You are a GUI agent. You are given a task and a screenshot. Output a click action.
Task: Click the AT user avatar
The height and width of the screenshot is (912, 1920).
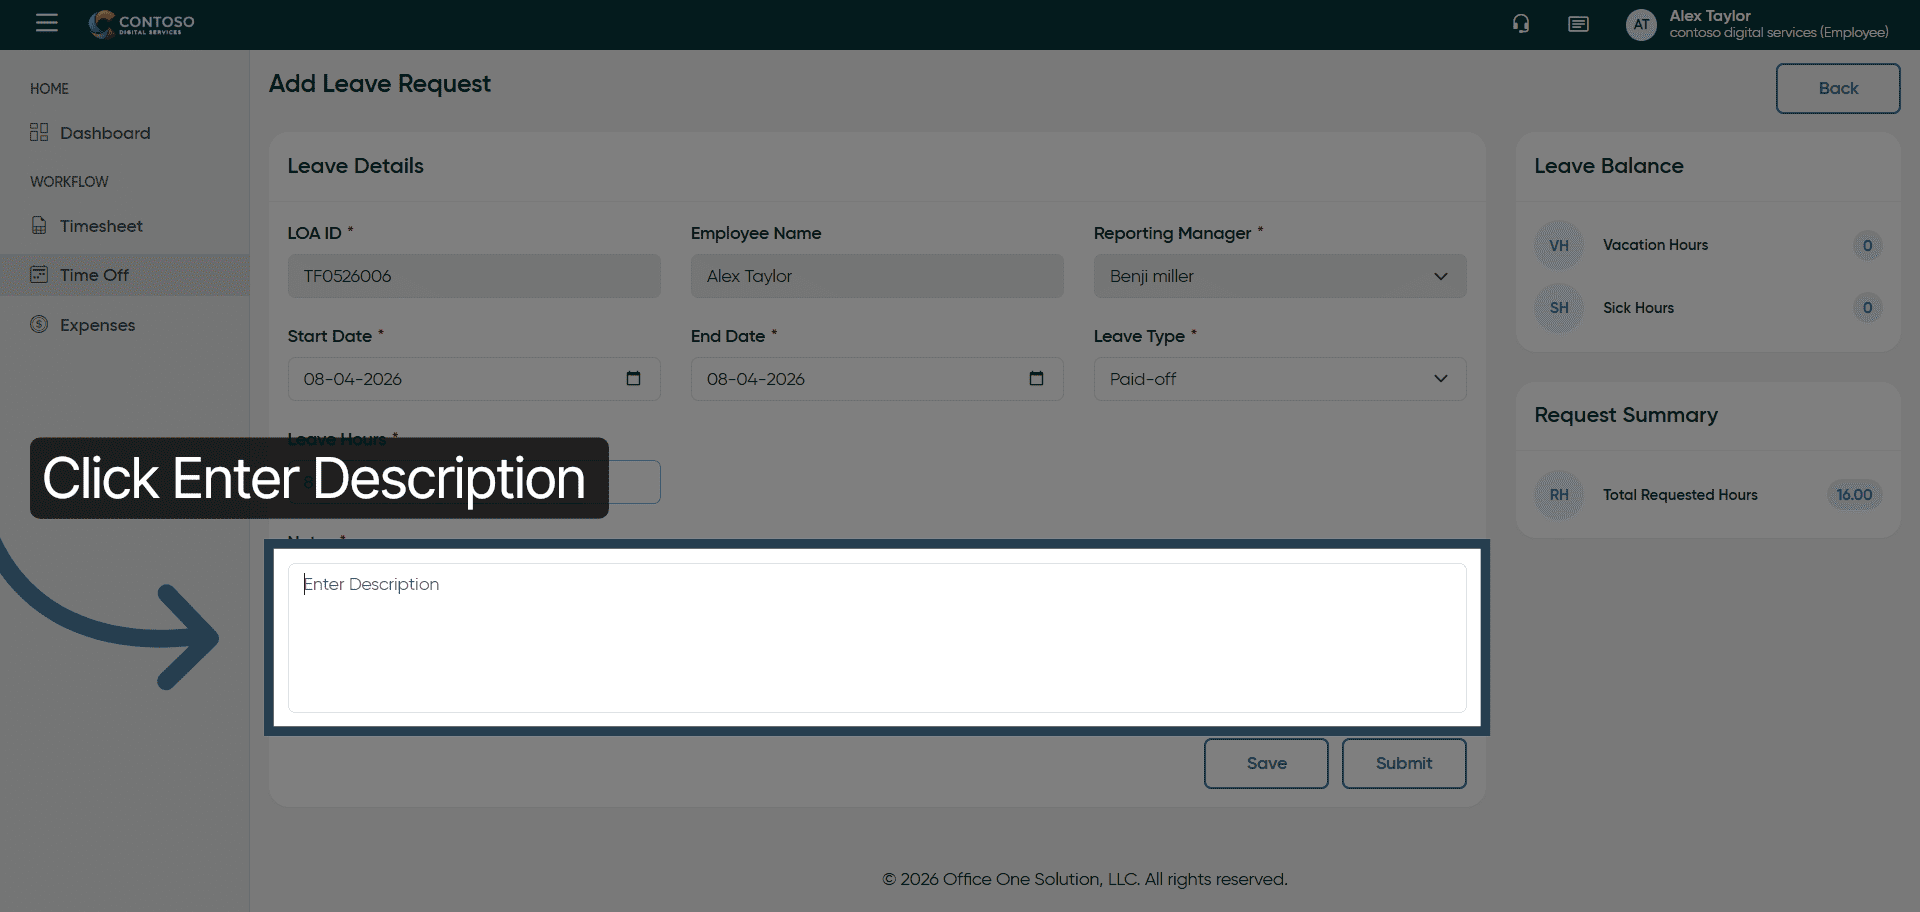1641,25
